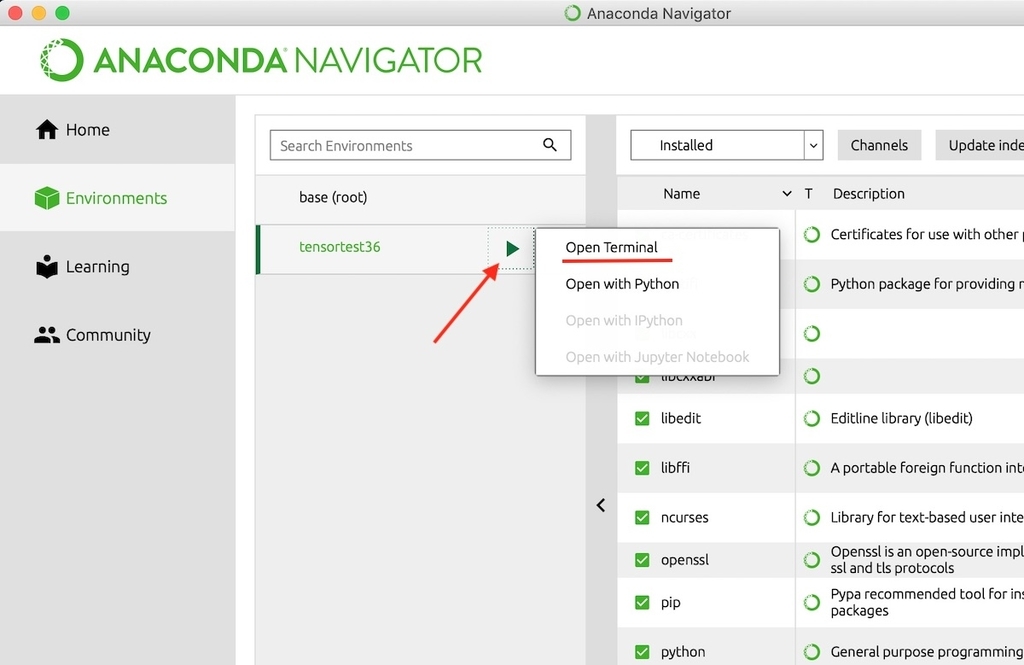Viewport: 1024px width, 665px height.
Task: Choose Open Terminal from the popup menu
Action: point(611,248)
